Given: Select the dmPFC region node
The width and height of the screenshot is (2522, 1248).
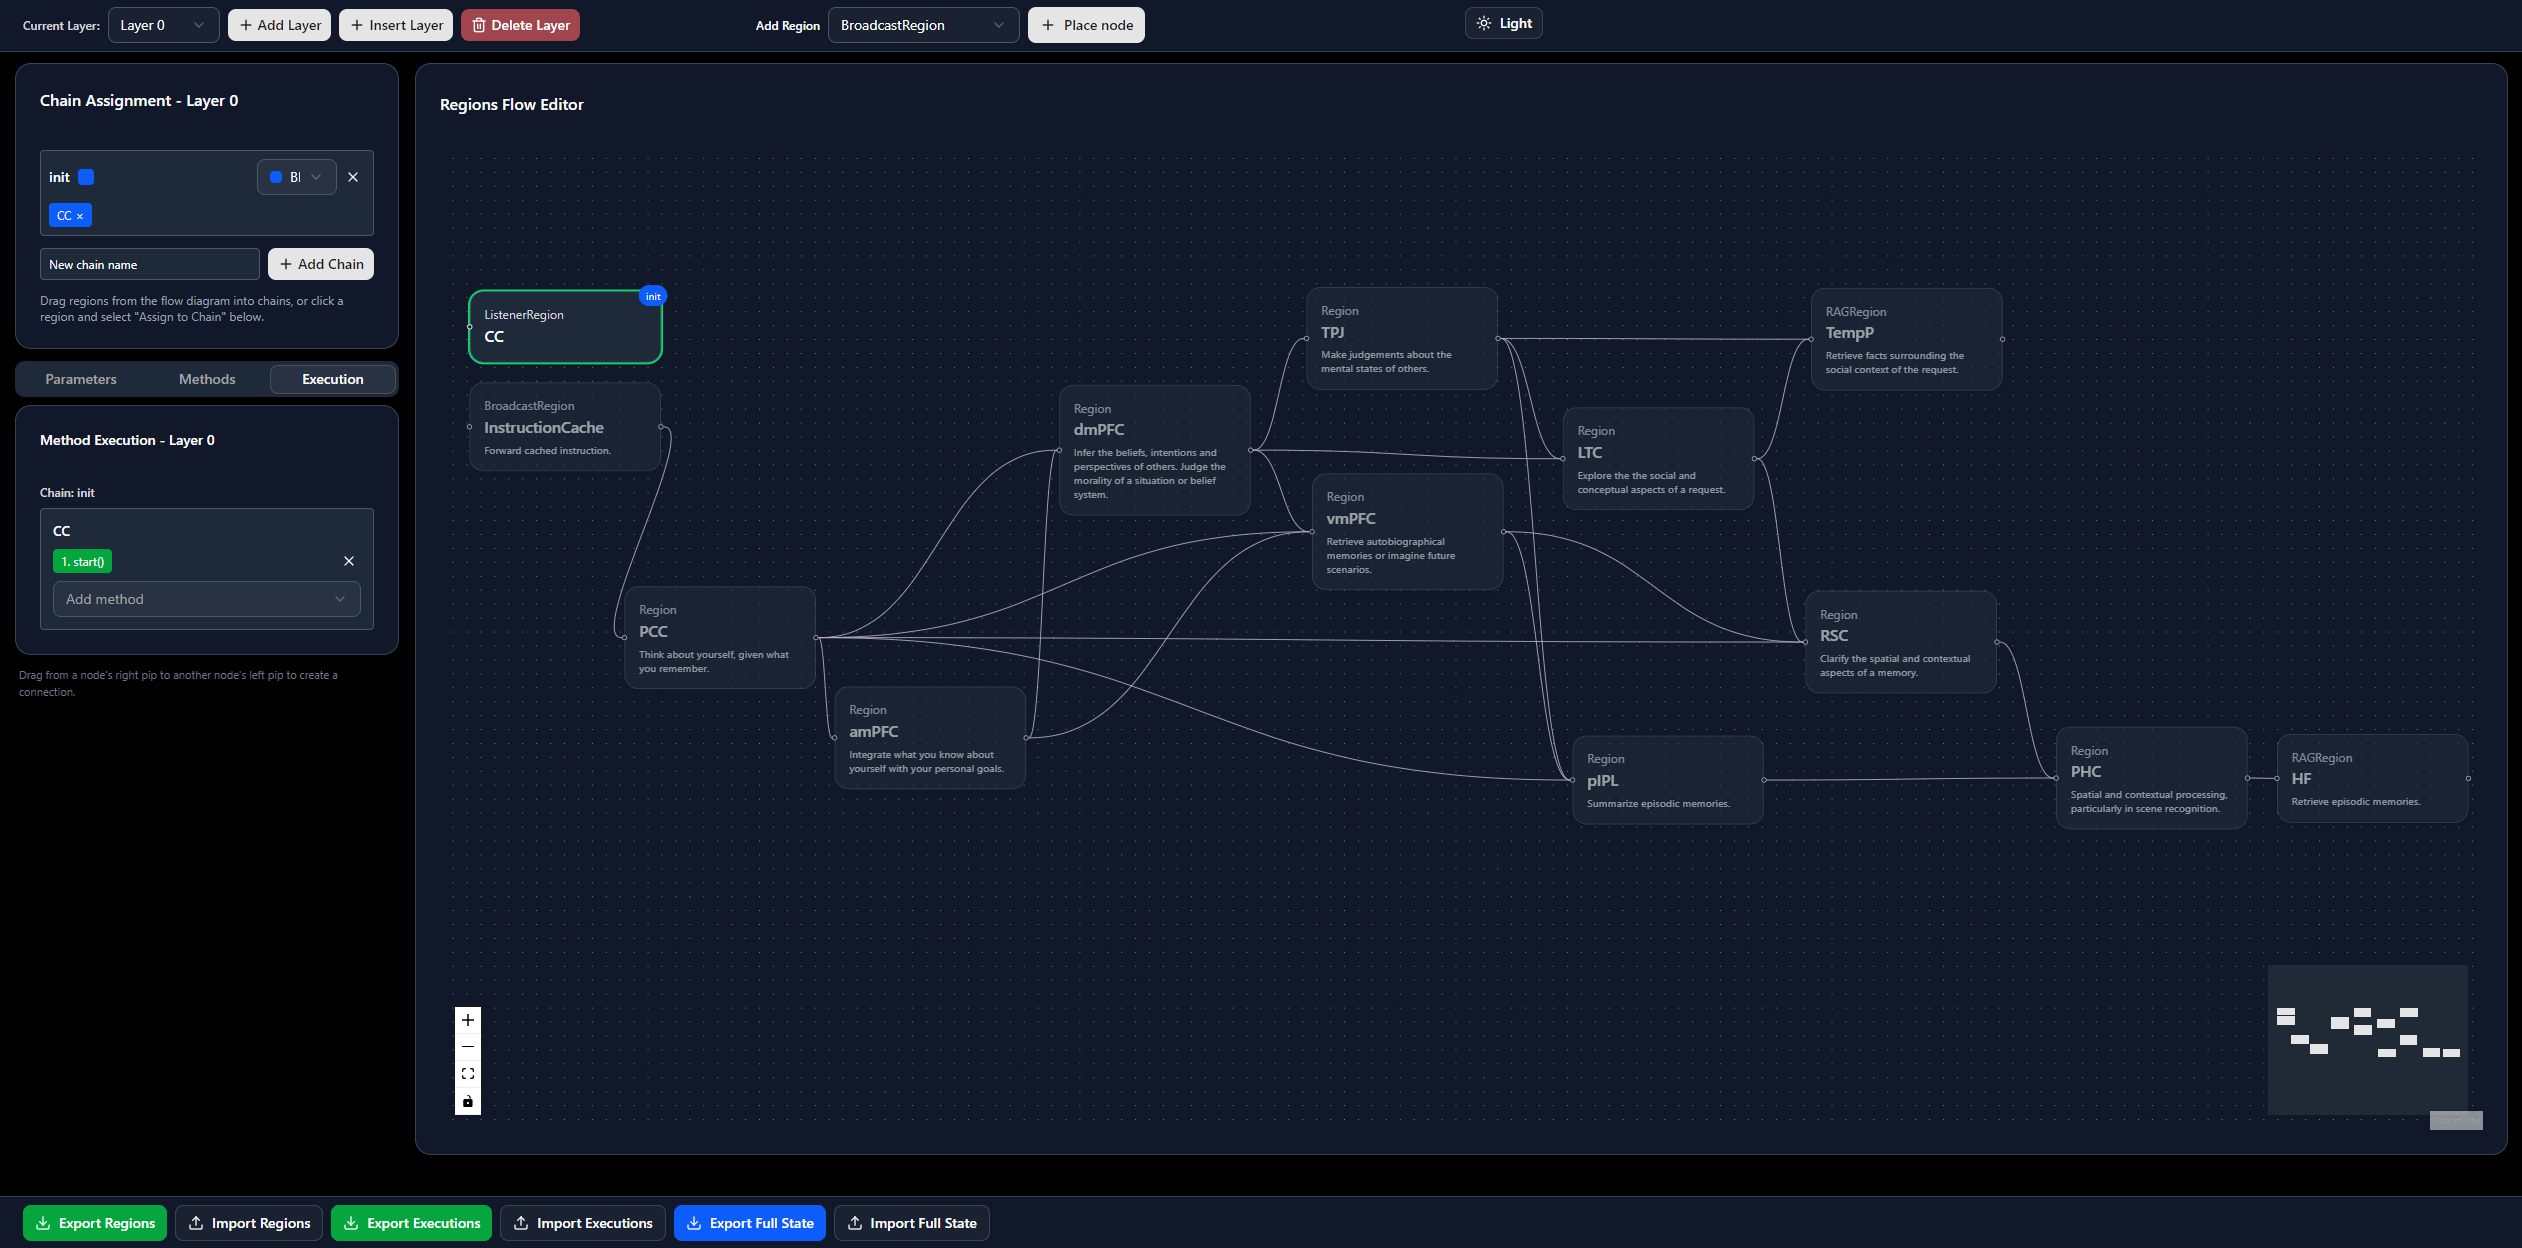Looking at the screenshot, I should 1155,451.
